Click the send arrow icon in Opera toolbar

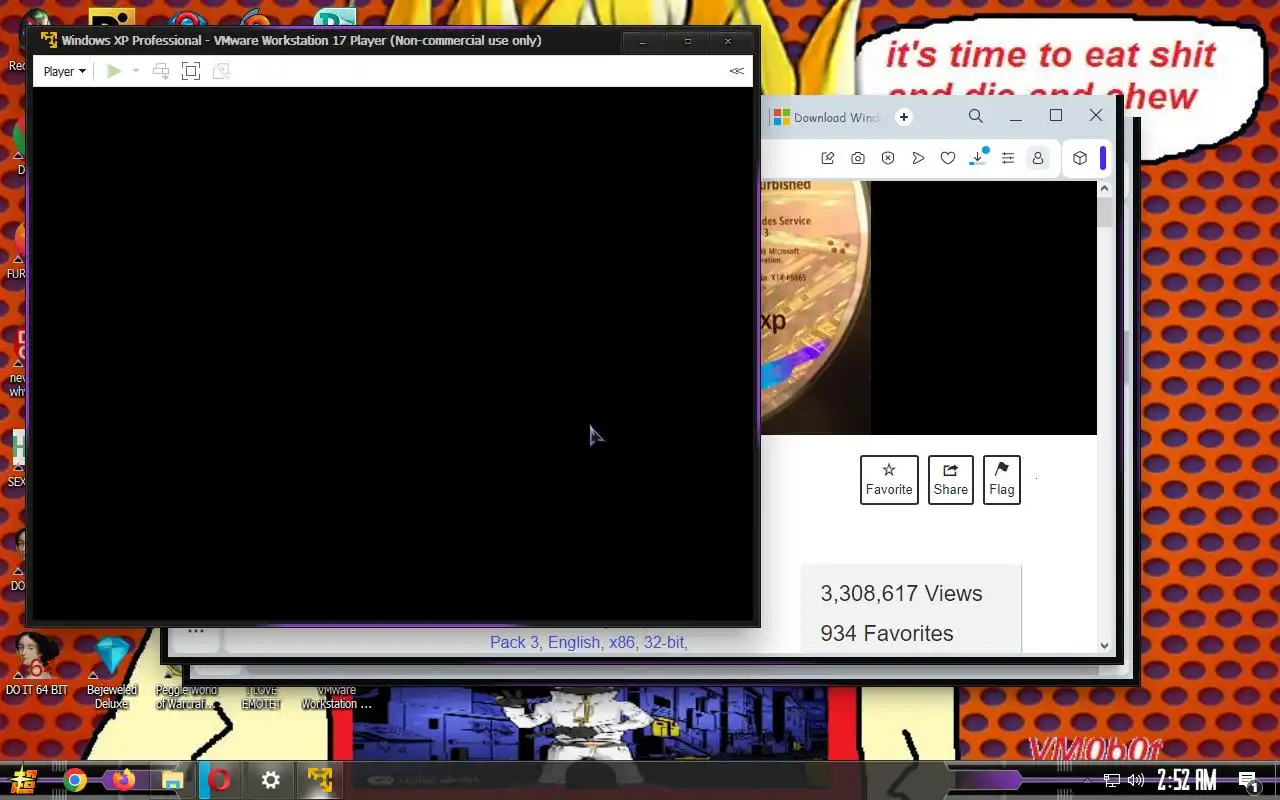tap(918, 158)
